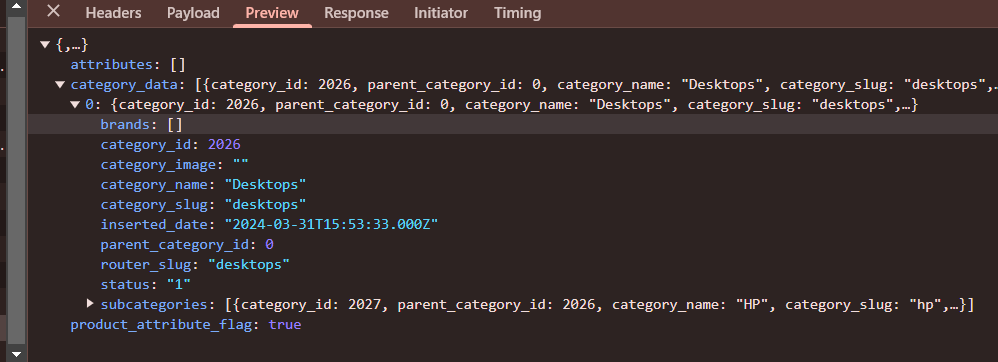The height and width of the screenshot is (362, 998).
Task: Open the Payload tab
Action: pos(193,13)
